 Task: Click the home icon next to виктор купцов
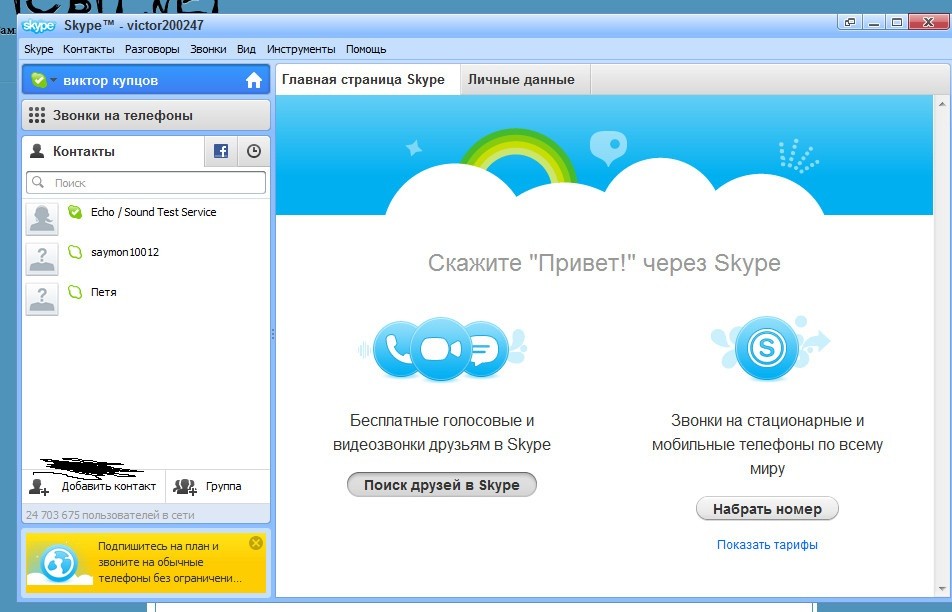tap(254, 80)
